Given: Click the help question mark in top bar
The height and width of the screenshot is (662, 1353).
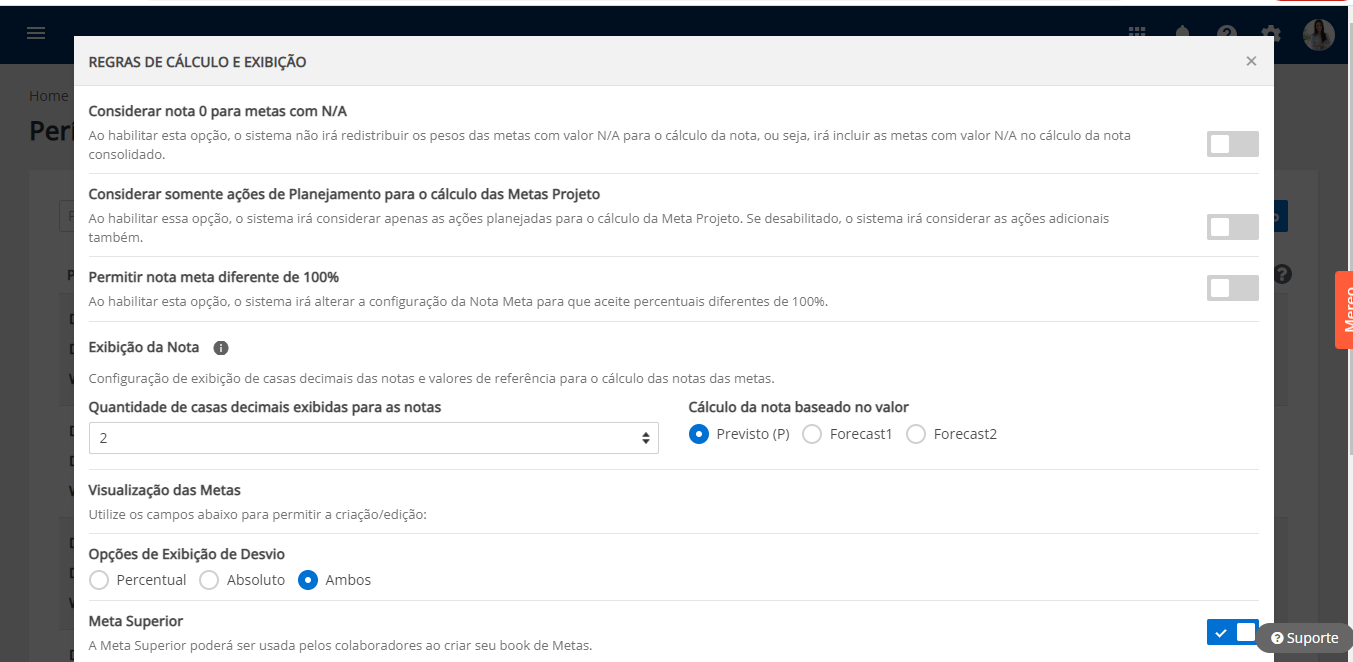Looking at the screenshot, I should point(1227,33).
